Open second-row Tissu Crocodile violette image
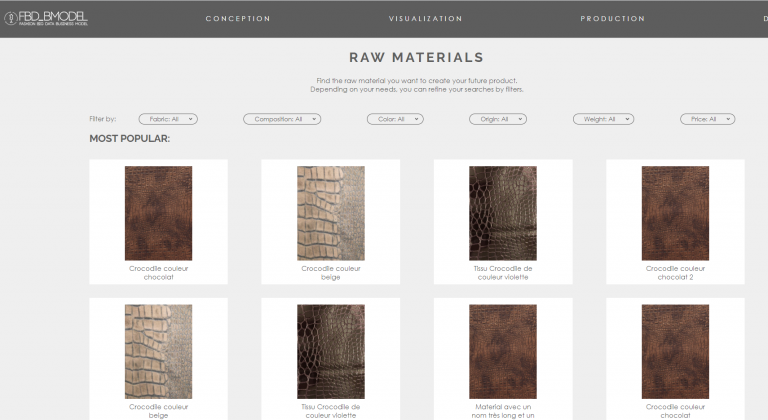Image resolution: width=768 pixels, height=420 pixels. pos(330,351)
